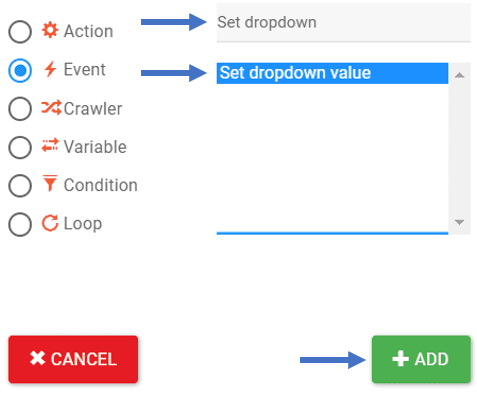This screenshot has height=397, width=477.
Task: Click the plus icon on the Add button
Action: tap(400, 359)
